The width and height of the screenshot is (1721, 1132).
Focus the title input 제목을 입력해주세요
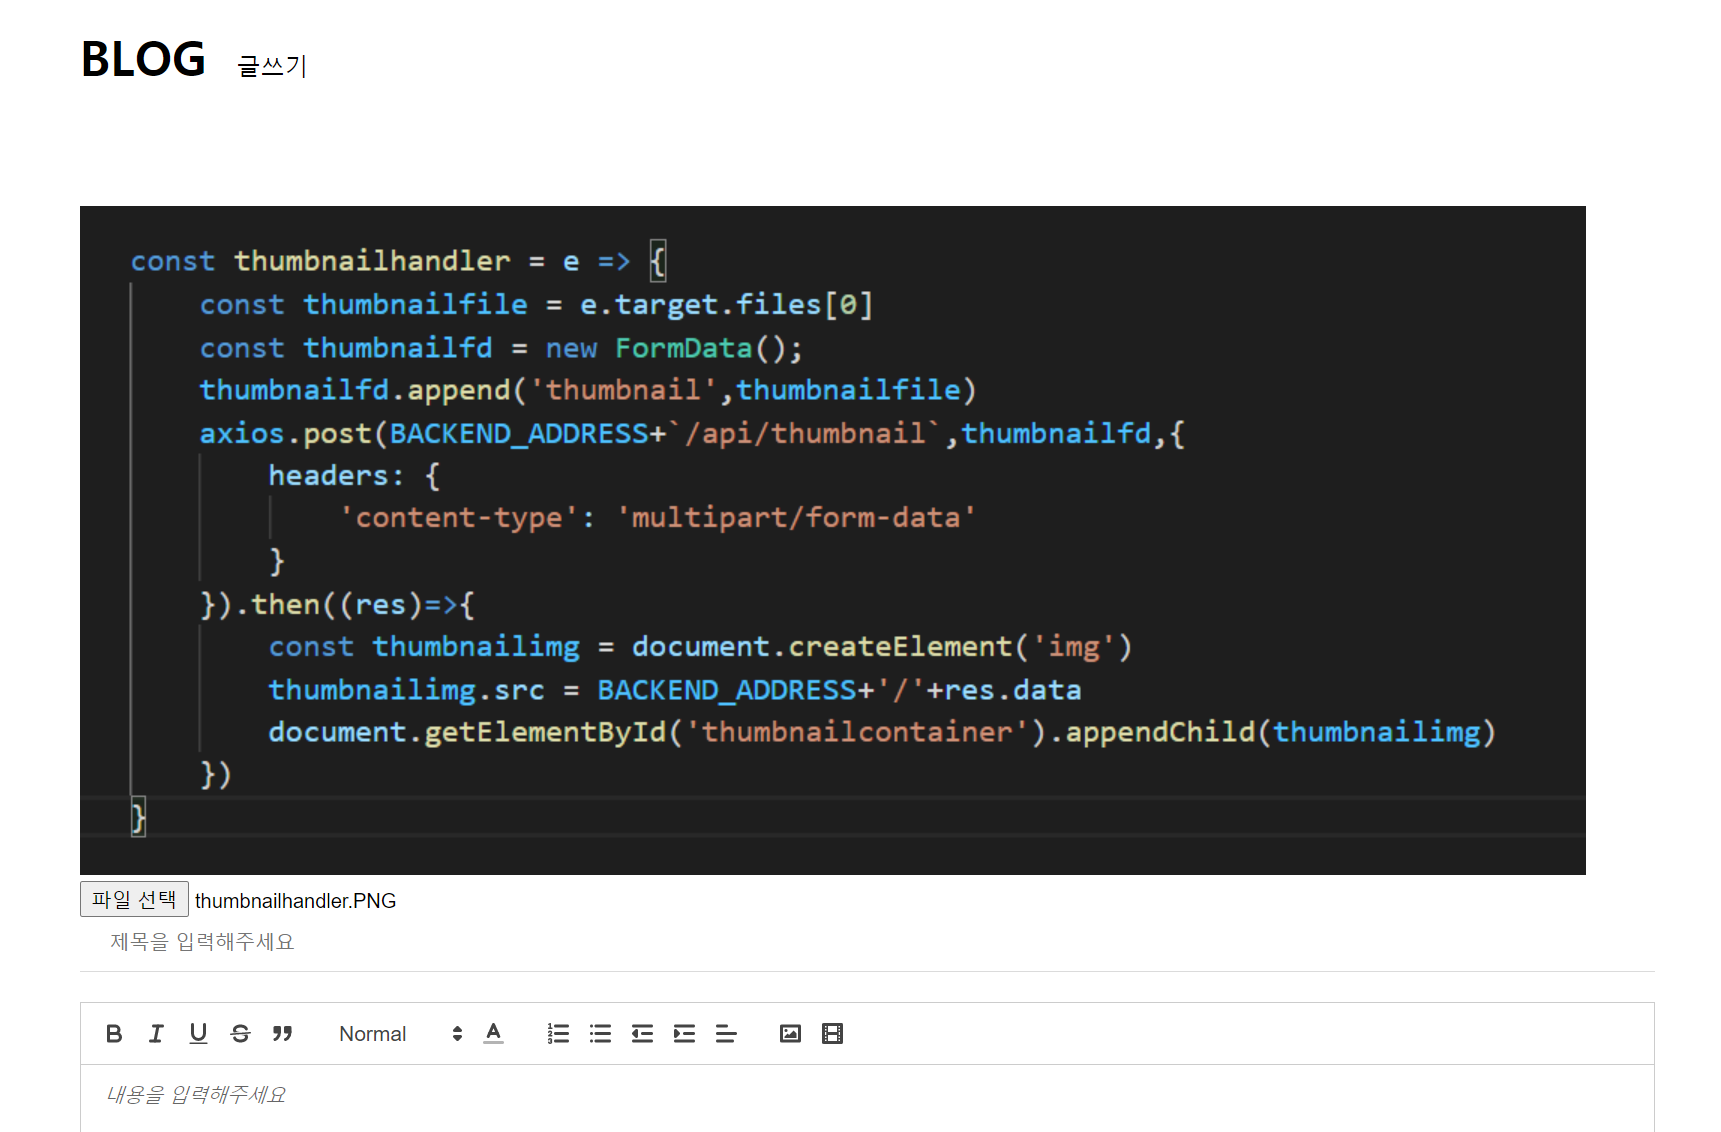tap(867, 942)
